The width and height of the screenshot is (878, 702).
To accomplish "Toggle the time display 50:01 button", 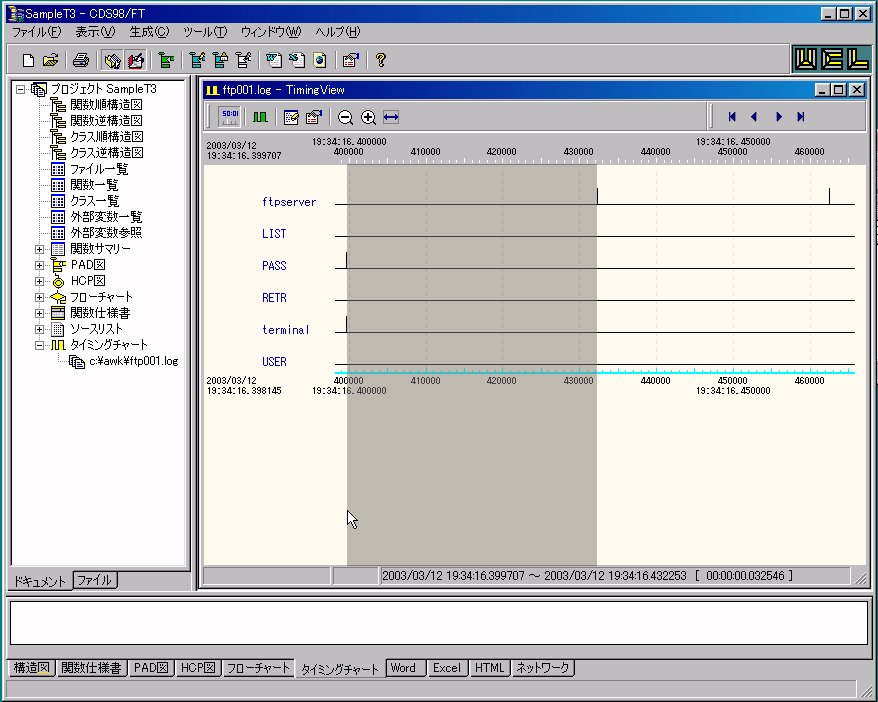I will [x=228, y=117].
